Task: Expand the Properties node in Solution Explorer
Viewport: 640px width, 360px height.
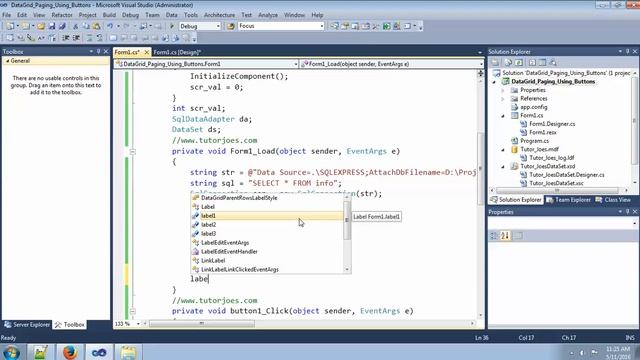Action: pos(503,90)
